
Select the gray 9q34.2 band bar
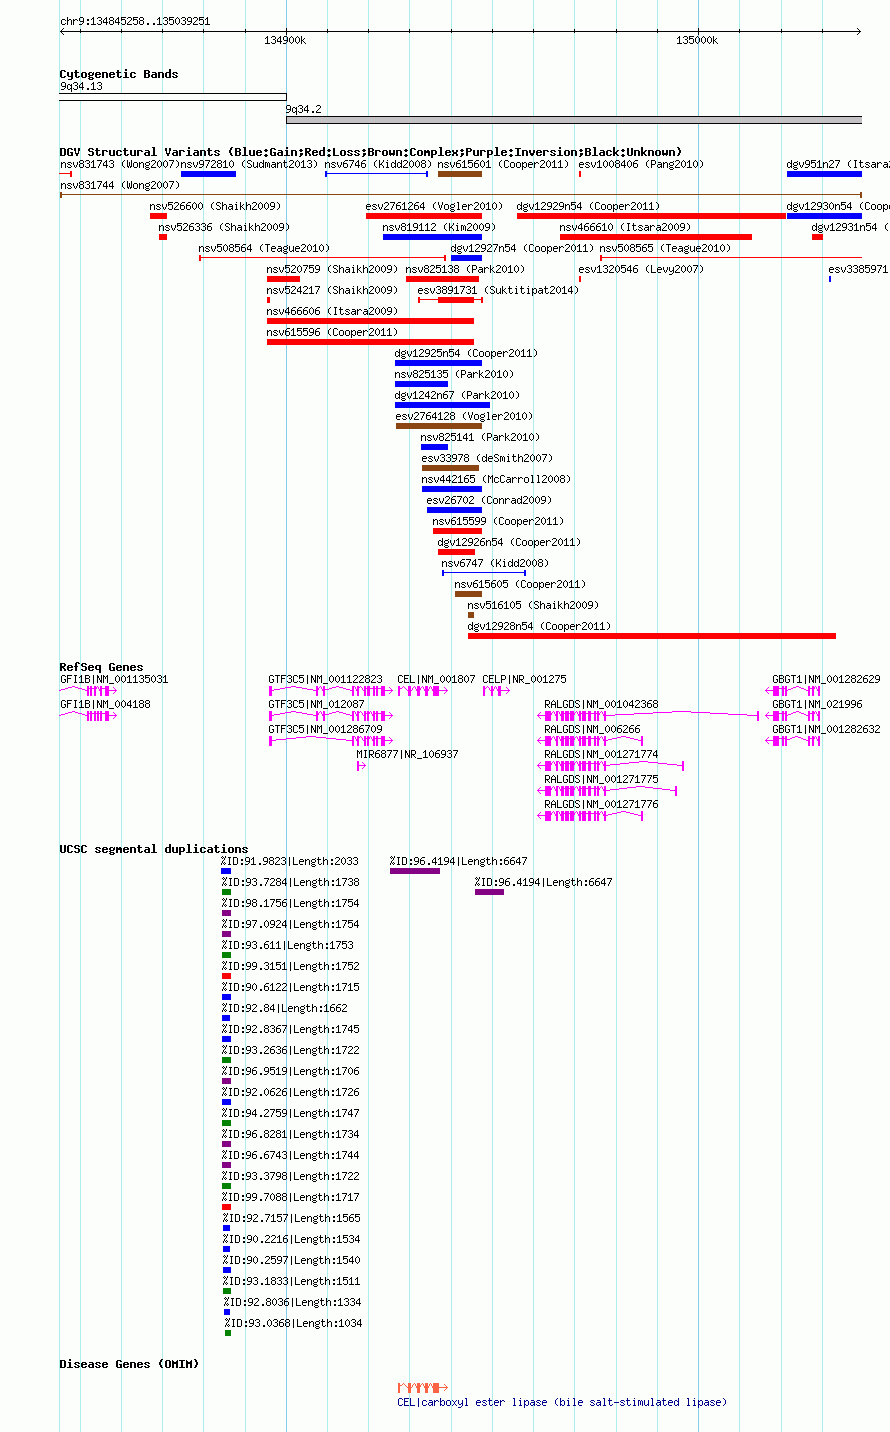point(573,120)
